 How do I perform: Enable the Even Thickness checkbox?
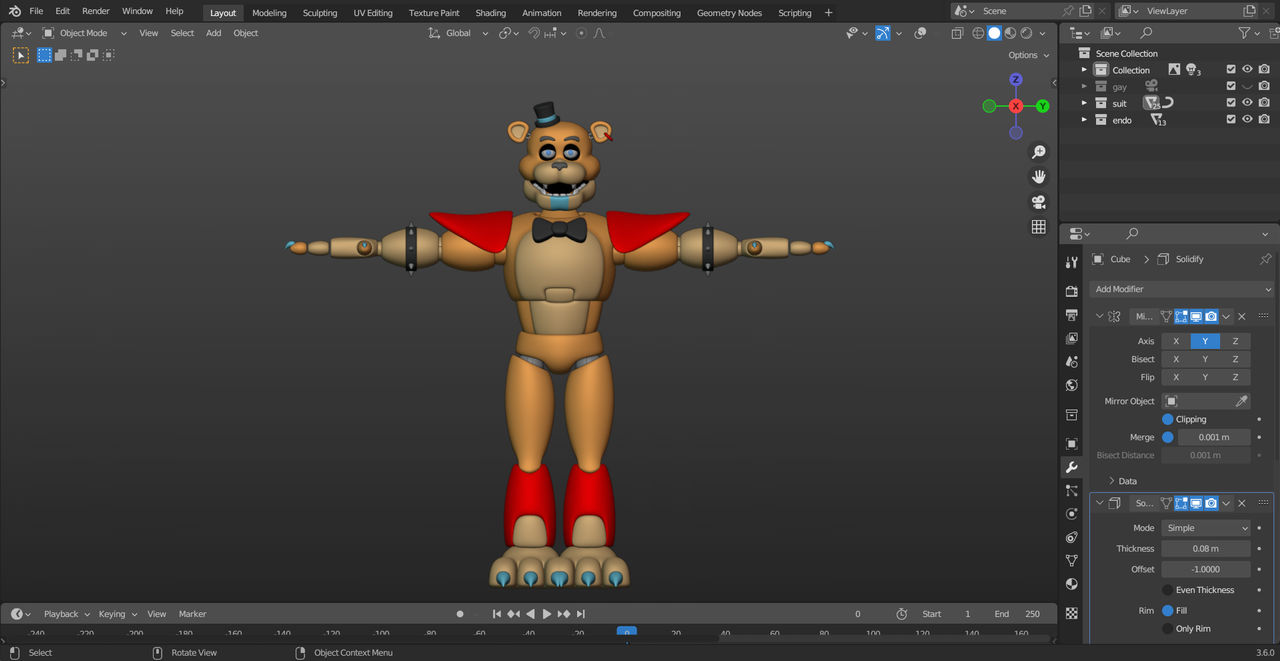tap(1168, 590)
